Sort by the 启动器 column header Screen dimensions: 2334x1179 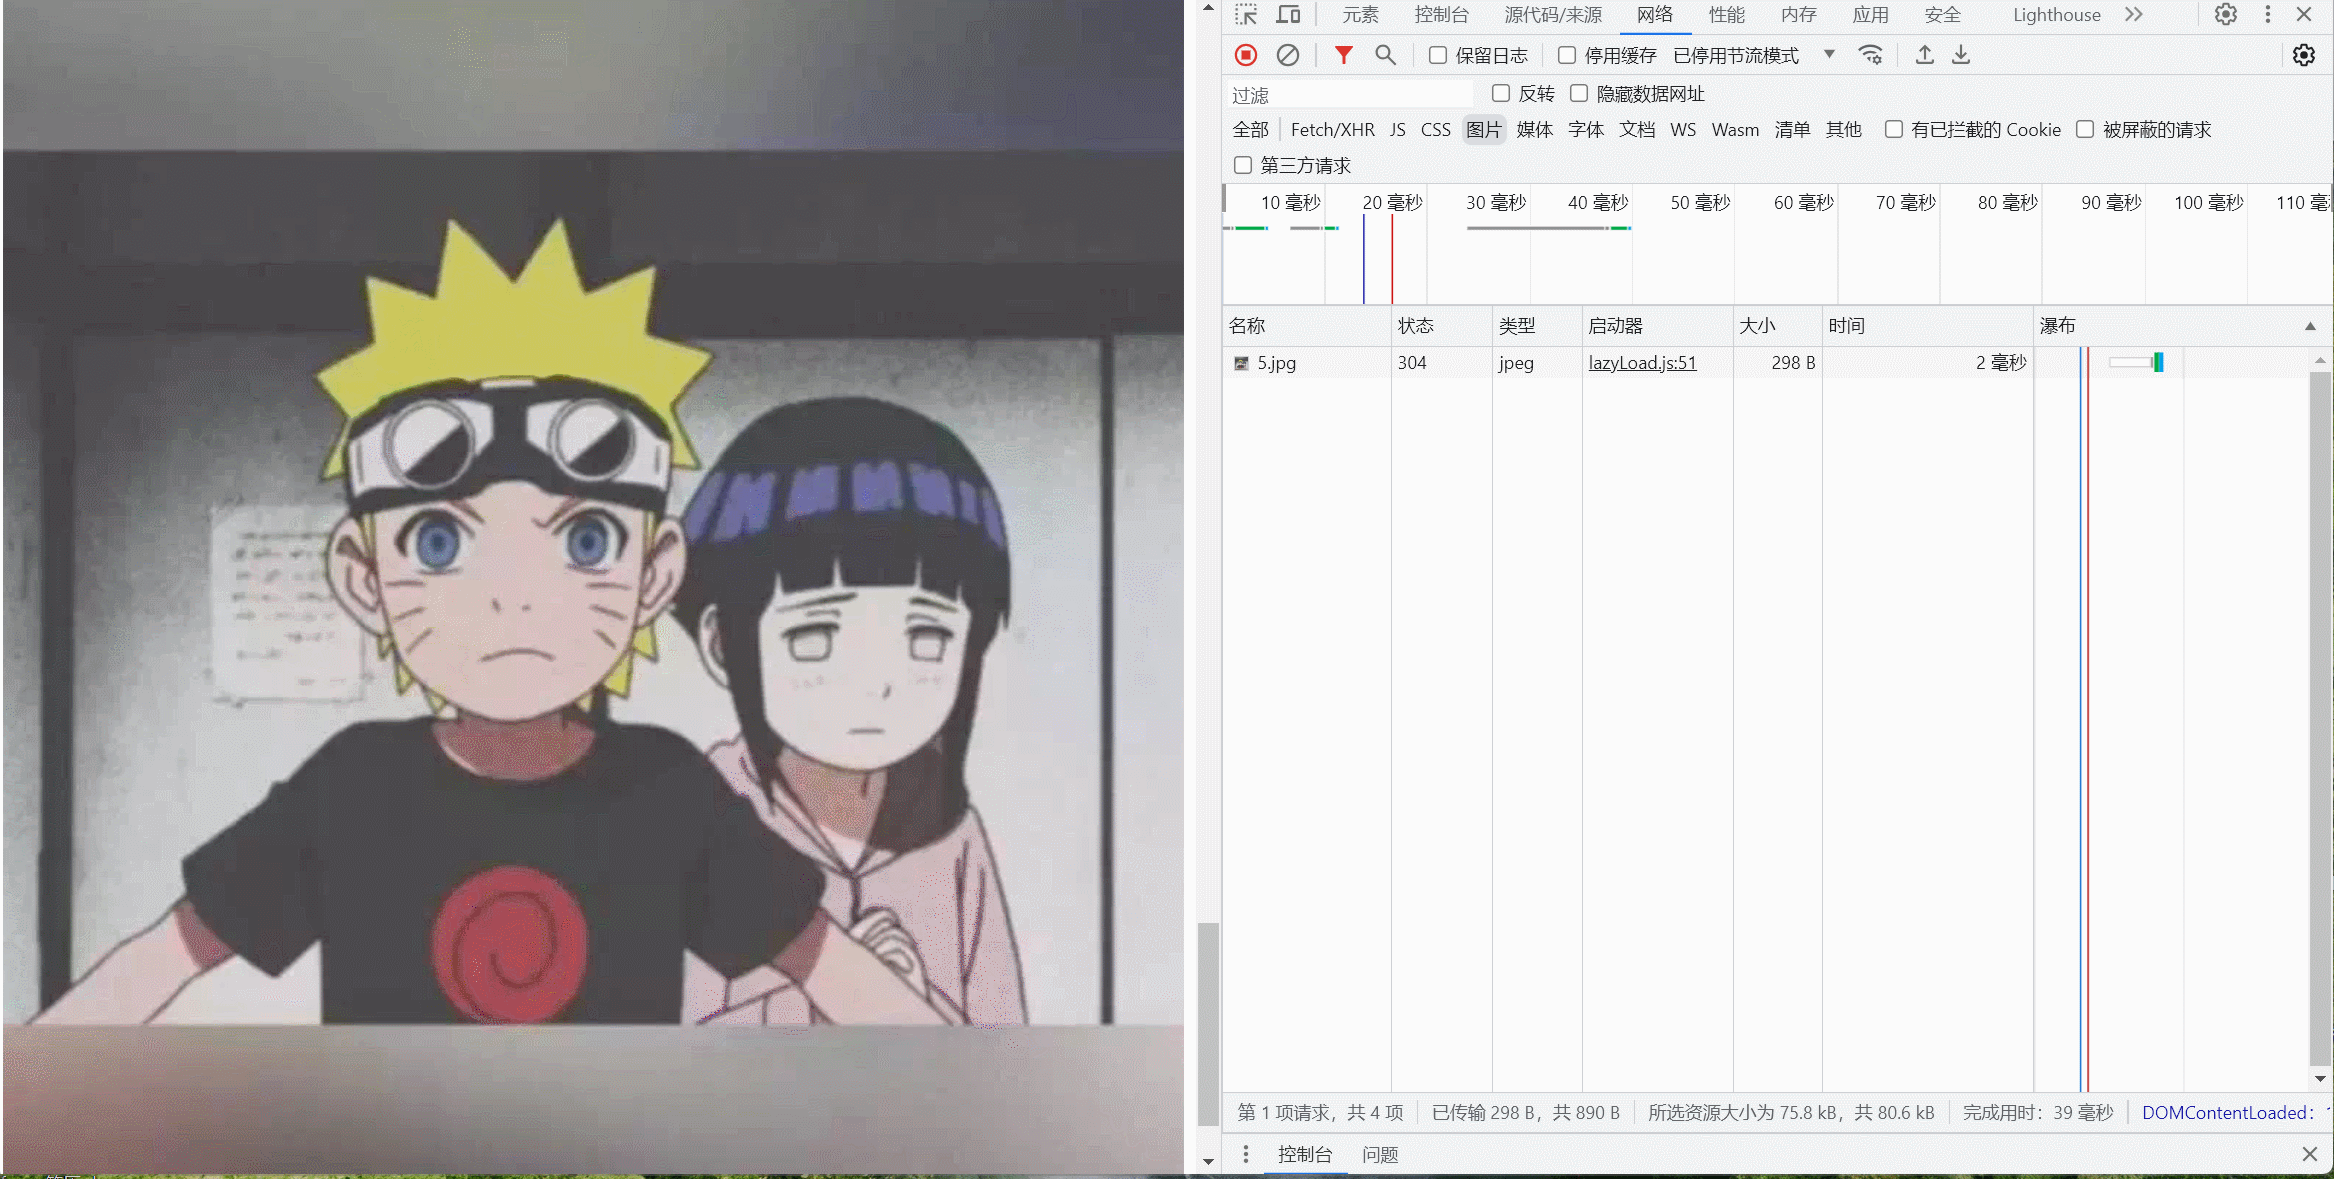click(x=1657, y=327)
